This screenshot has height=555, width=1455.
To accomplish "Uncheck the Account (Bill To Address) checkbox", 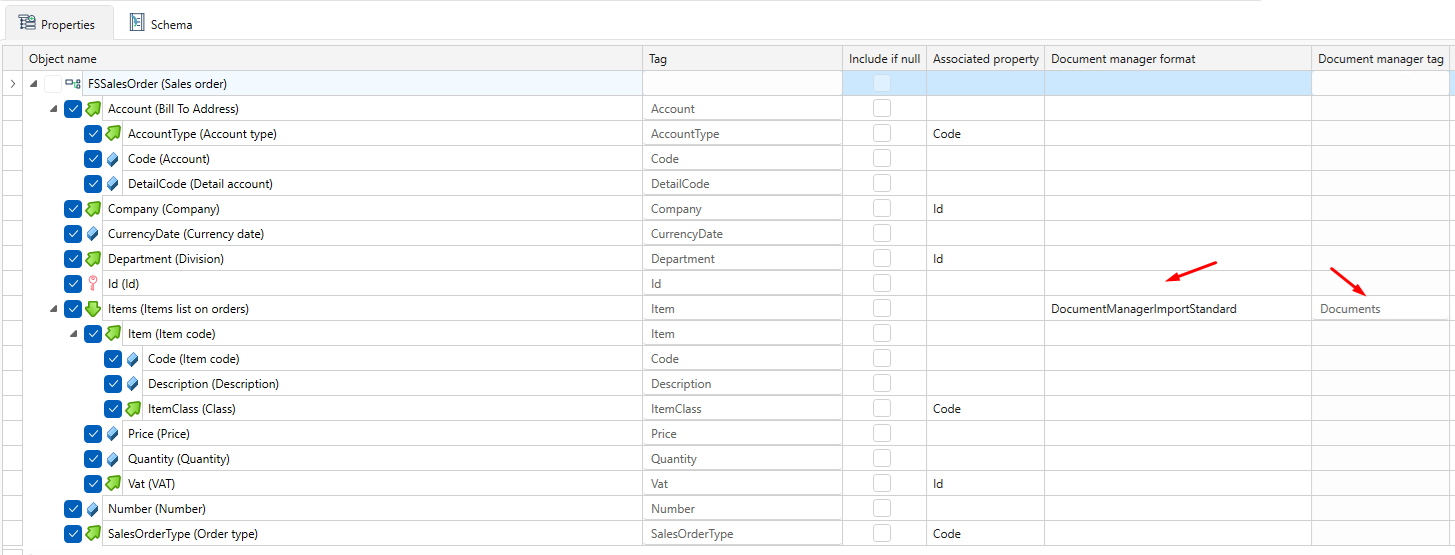I will [x=73, y=109].
